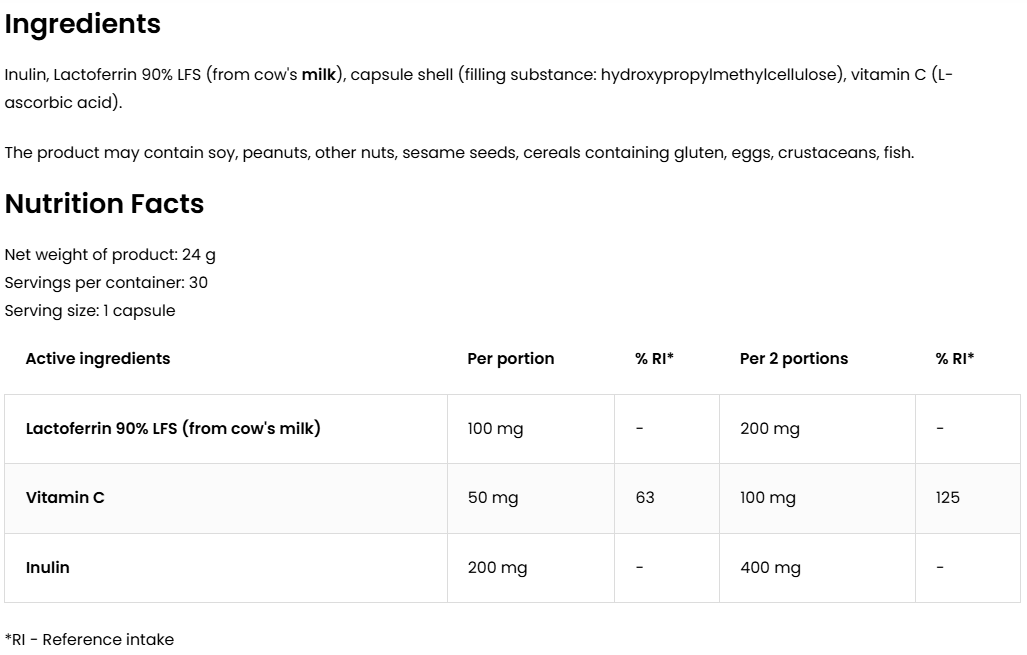1027x655 pixels.
Task: Click the Net weight of product line
Action: (x=110, y=255)
